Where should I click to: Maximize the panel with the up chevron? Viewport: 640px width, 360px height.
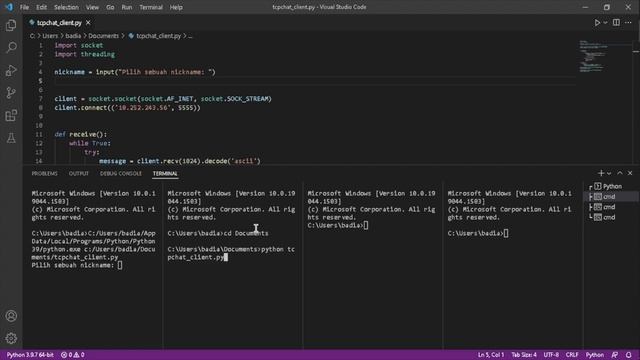(620, 173)
